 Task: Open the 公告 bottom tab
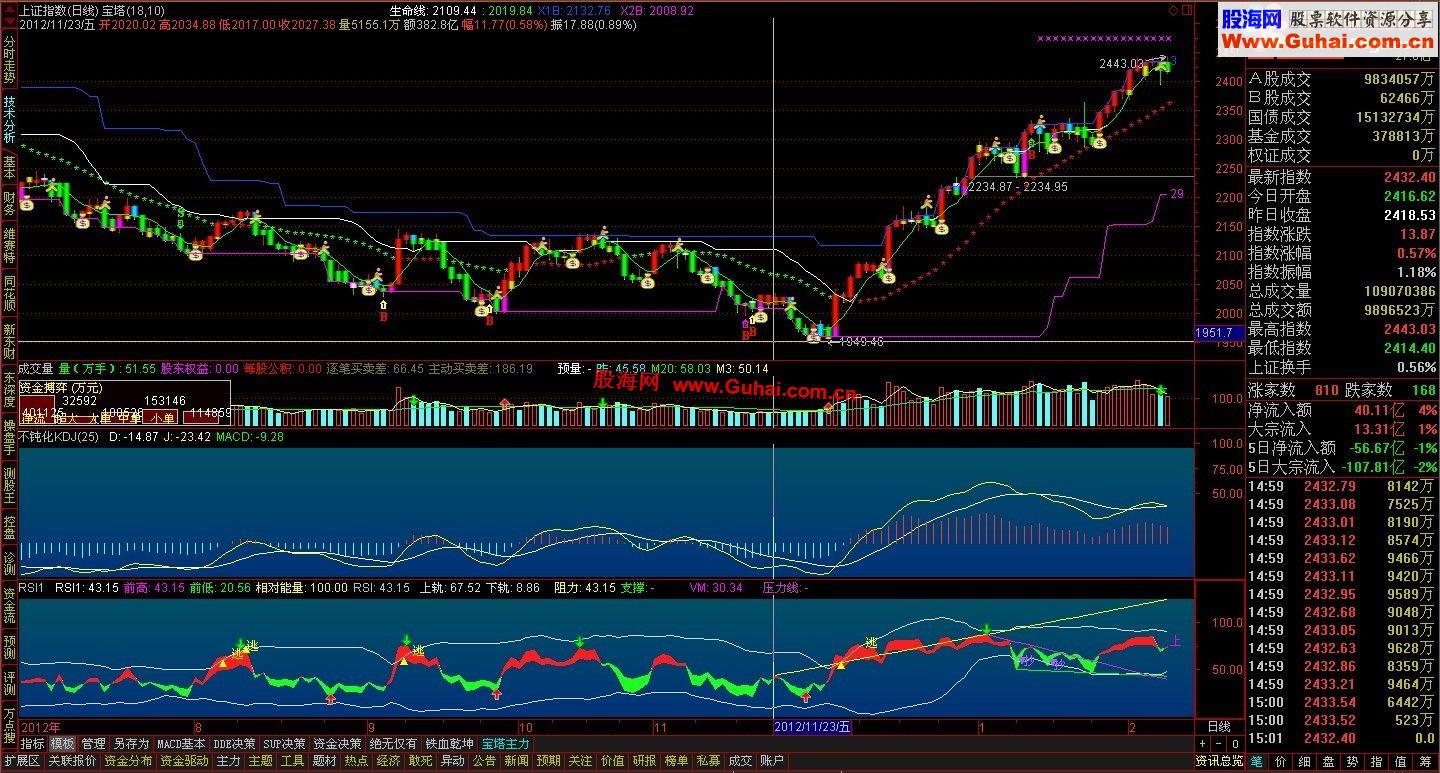[x=484, y=761]
